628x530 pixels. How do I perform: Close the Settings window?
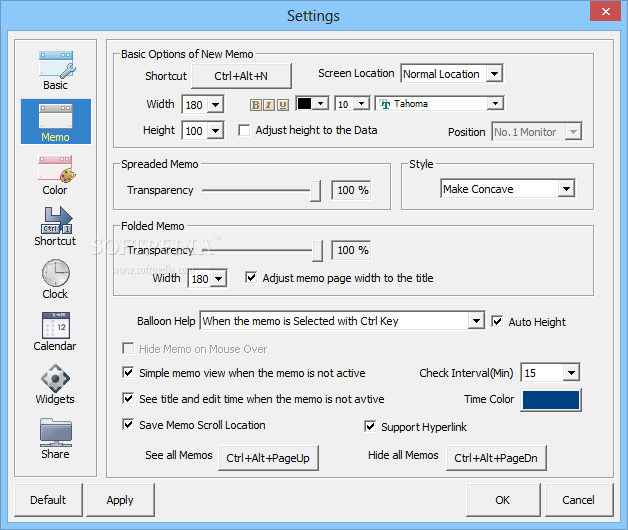[606, 11]
